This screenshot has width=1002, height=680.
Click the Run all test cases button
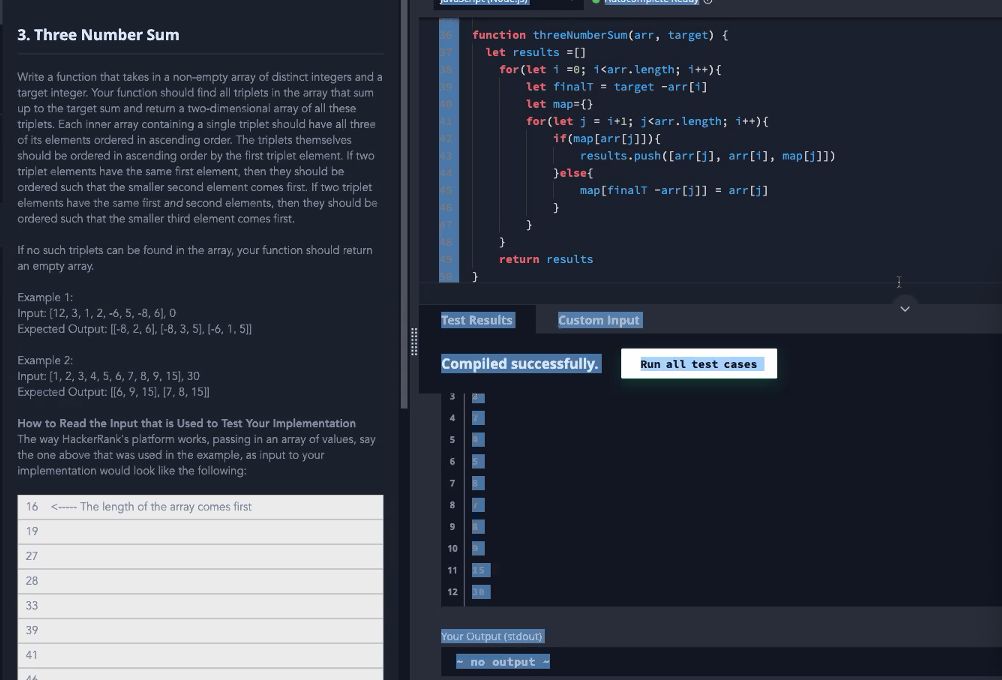698,364
